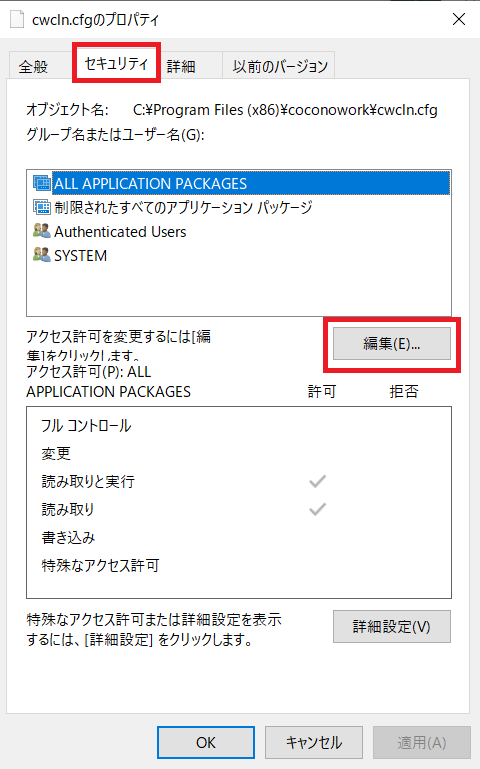Switch to the 全般 tab
The width and height of the screenshot is (480, 769).
point(34,66)
